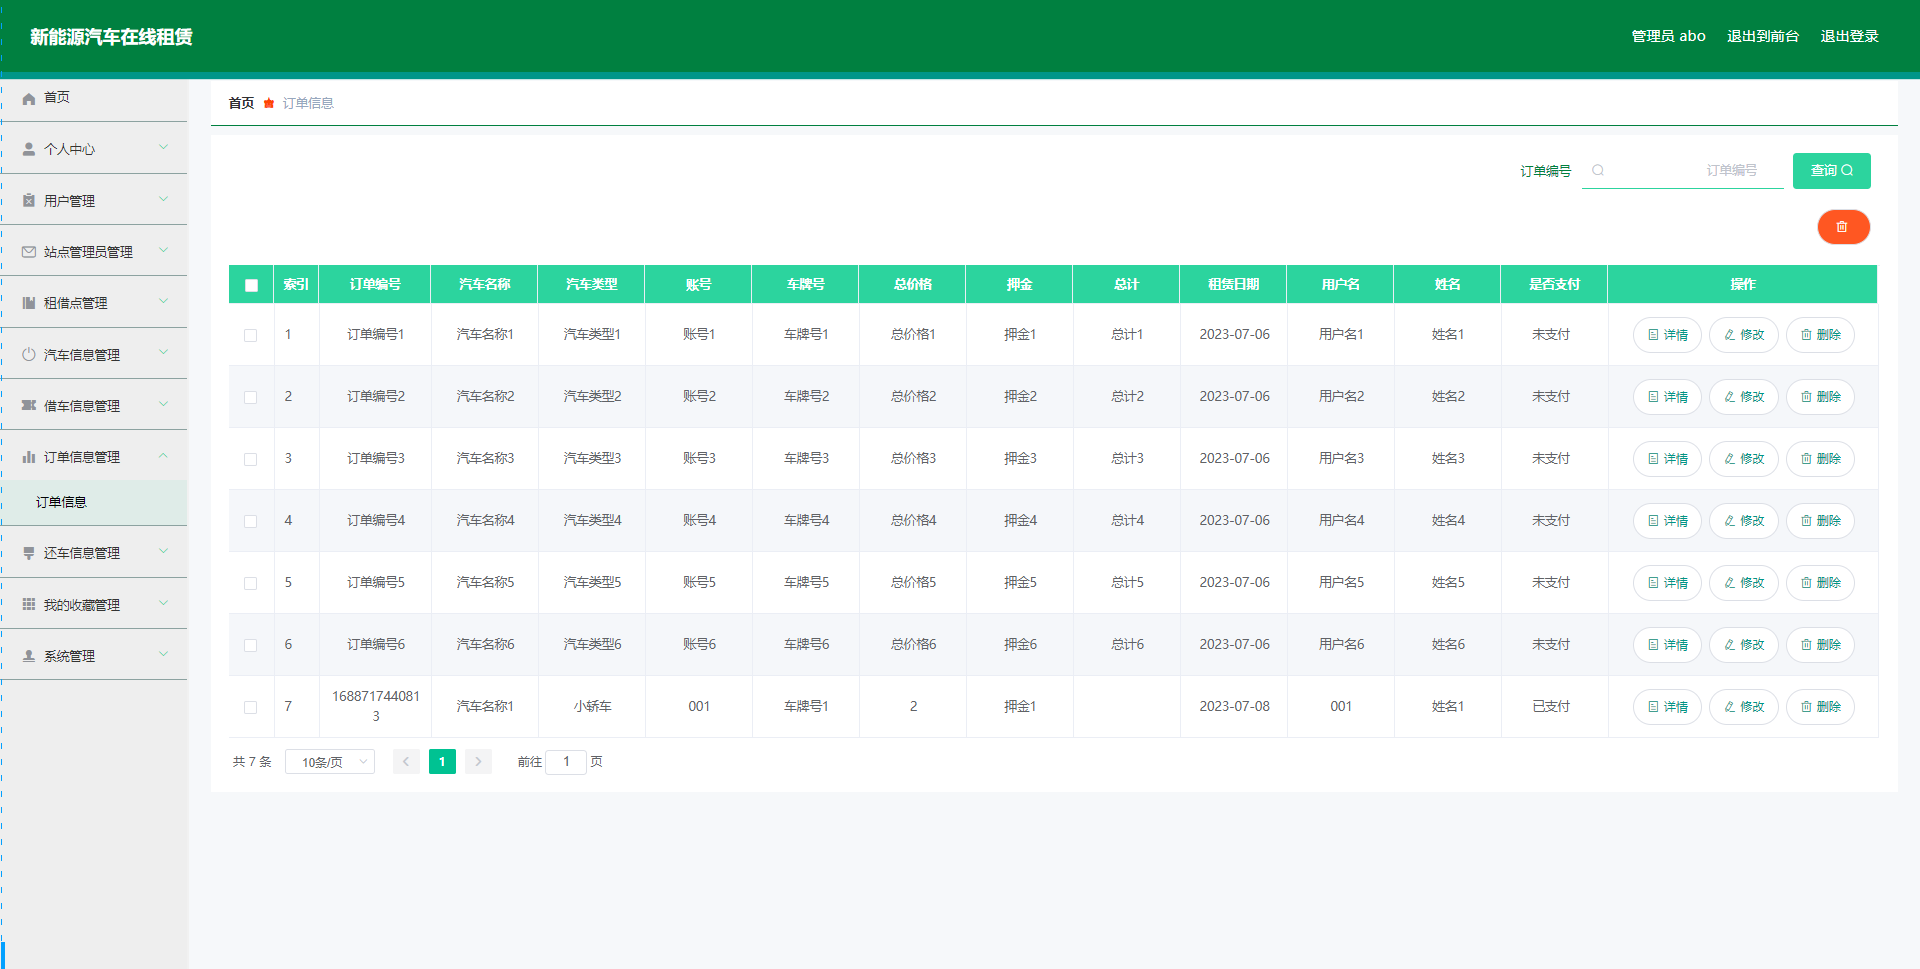Open the 订单信息 submenu item
Viewport: 1920px width, 969px height.
pyautogui.click(x=94, y=503)
